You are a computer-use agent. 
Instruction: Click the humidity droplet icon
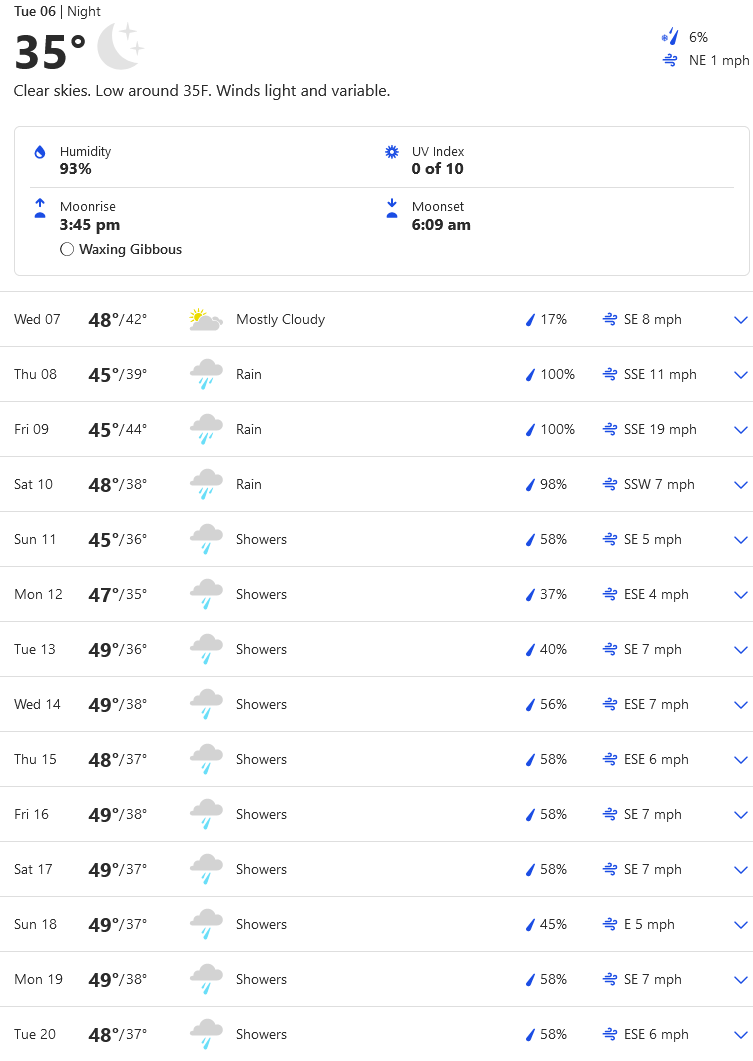(40, 152)
